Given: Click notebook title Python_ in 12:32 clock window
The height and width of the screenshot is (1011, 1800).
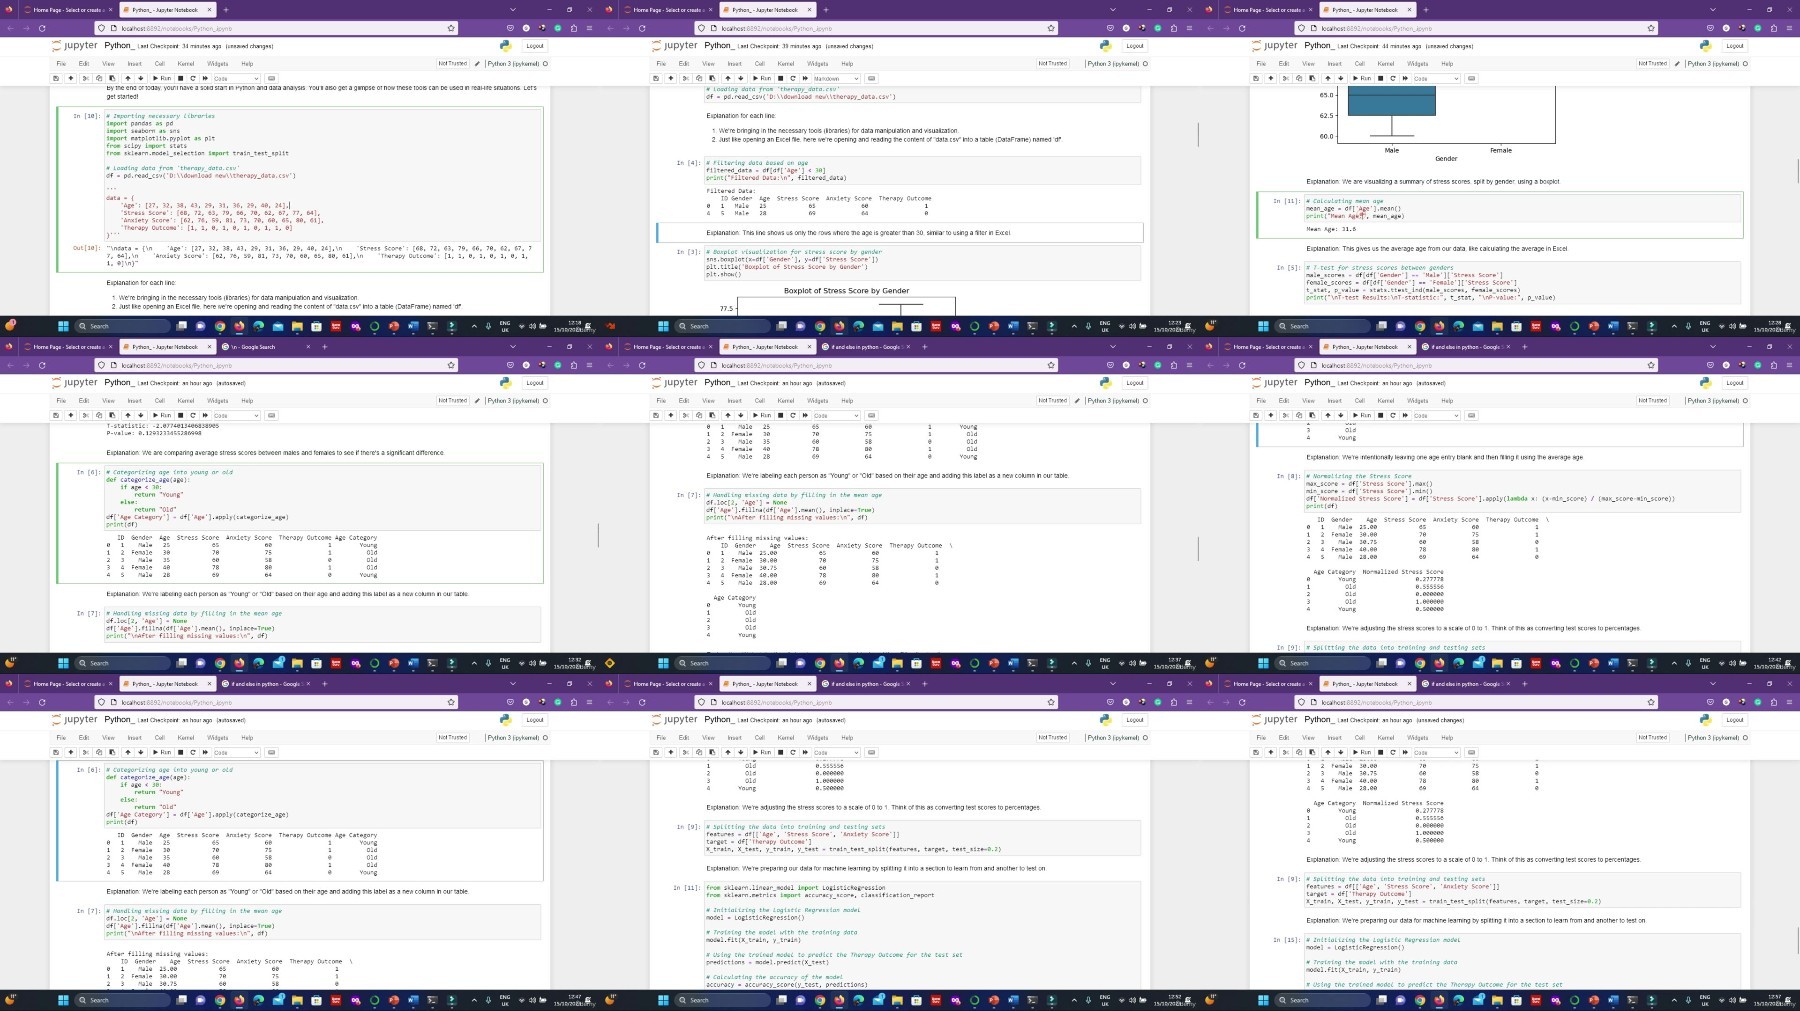Looking at the screenshot, I should [x=119, y=382].
